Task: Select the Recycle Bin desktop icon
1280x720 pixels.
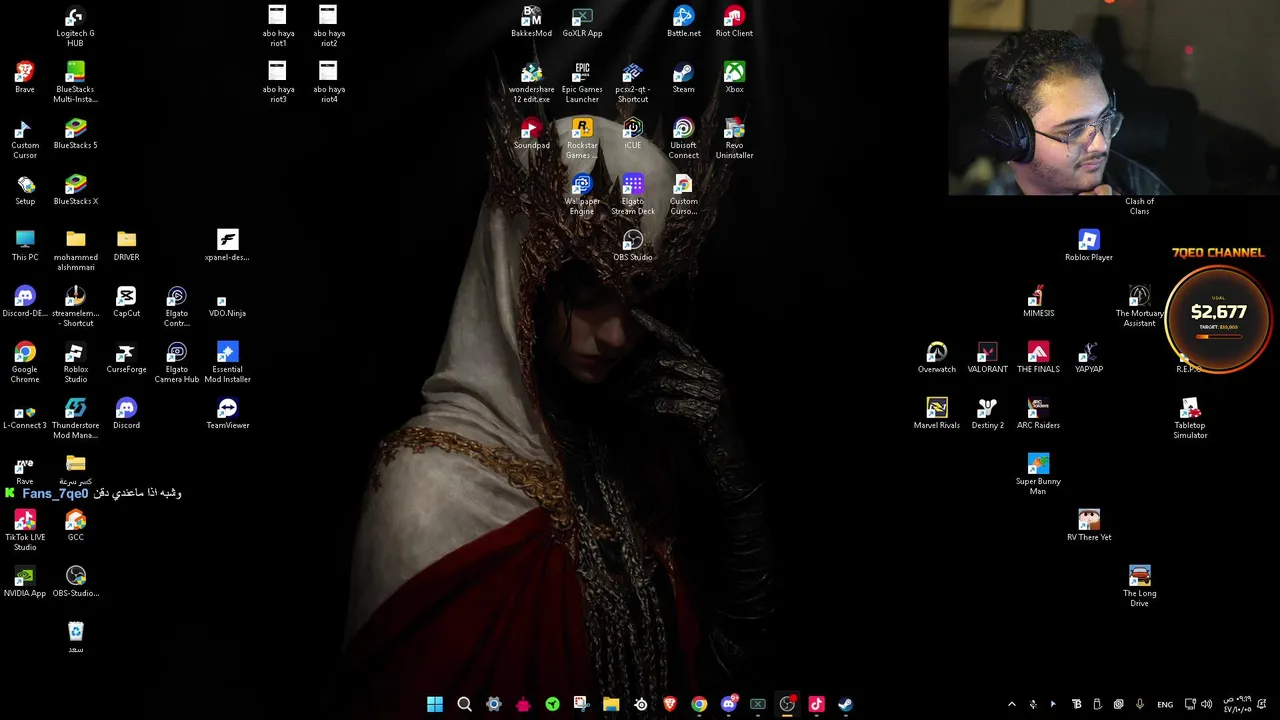Action: (75, 638)
